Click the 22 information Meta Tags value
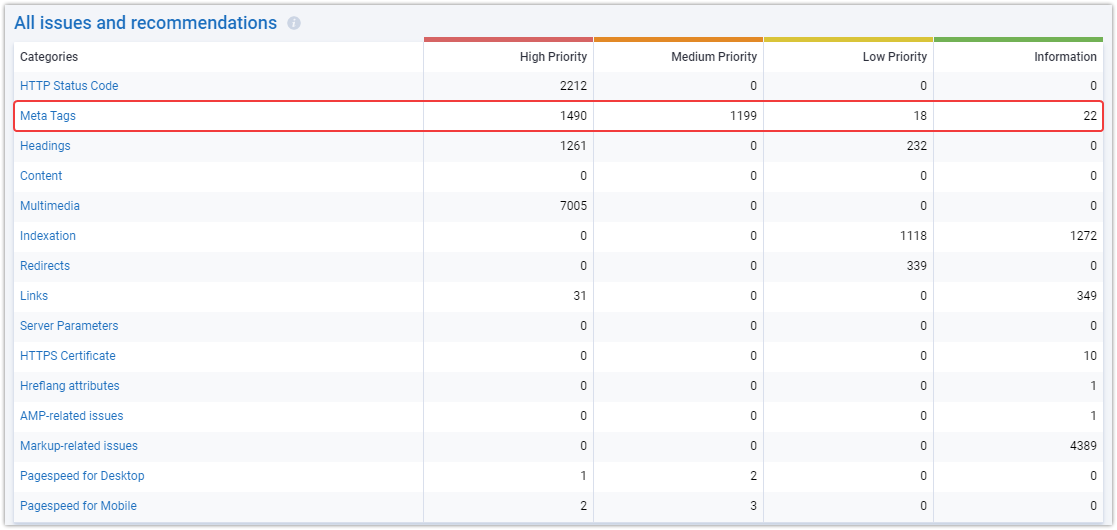Viewport: 1117px width, 530px height. [x=1090, y=116]
